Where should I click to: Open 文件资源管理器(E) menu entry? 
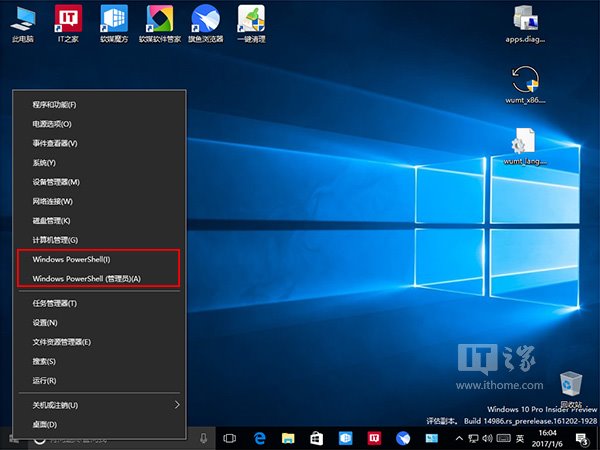coord(99,342)
